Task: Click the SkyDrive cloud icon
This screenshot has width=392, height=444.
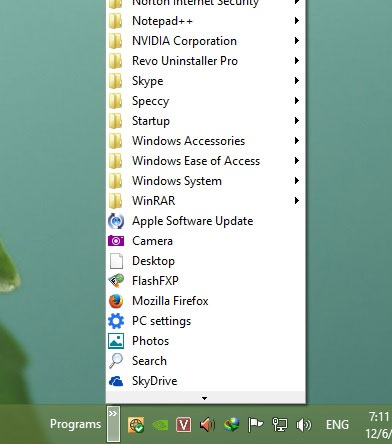Action: pos(116,381)
